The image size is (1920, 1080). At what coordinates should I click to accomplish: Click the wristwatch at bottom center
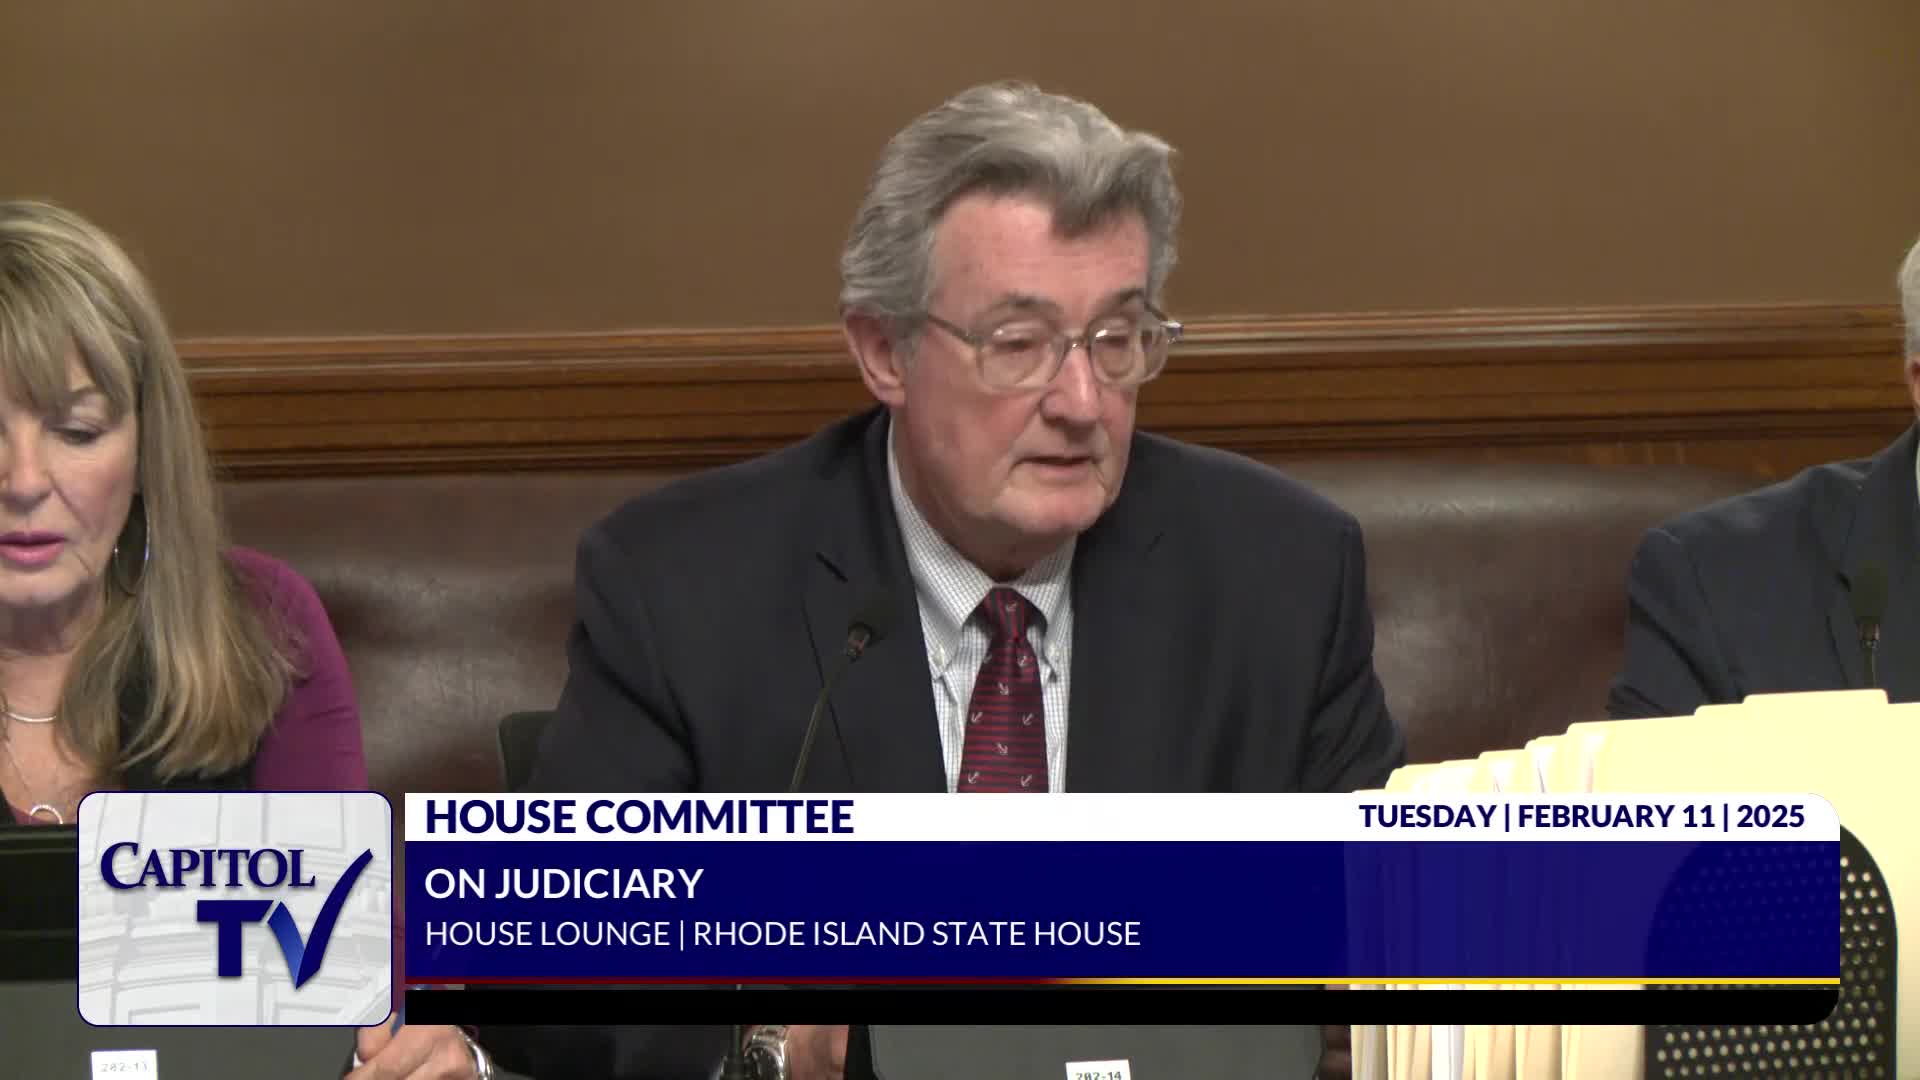pos(766,1052)
